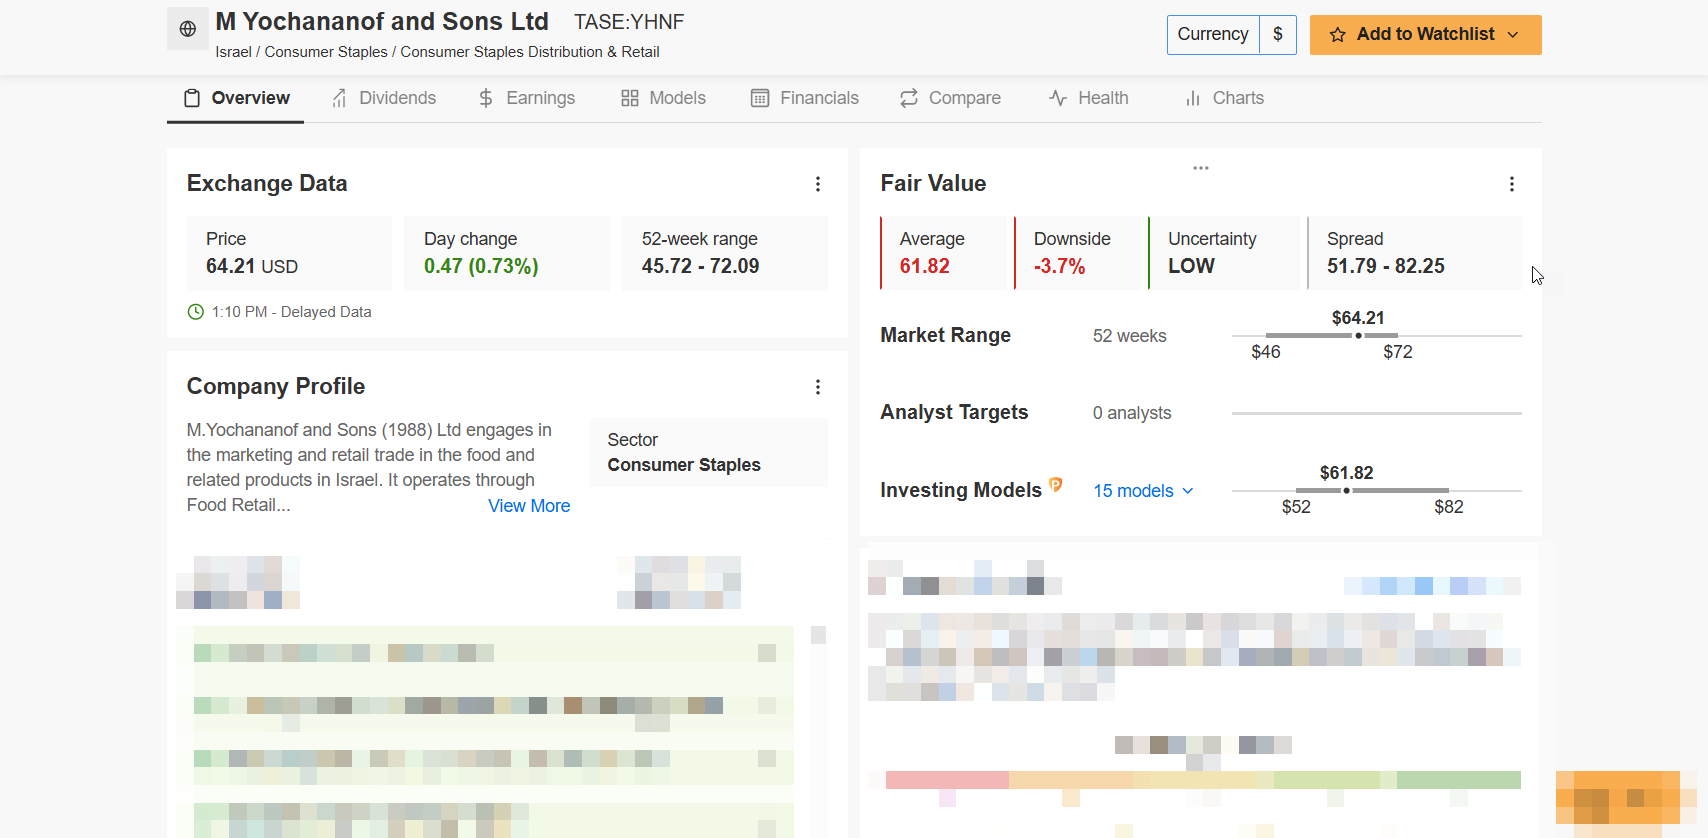Click the Compare arrows icon

[x=909, y=98]
